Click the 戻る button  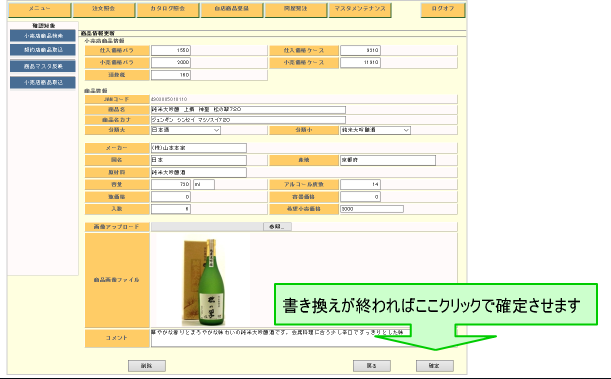[372, 366]
